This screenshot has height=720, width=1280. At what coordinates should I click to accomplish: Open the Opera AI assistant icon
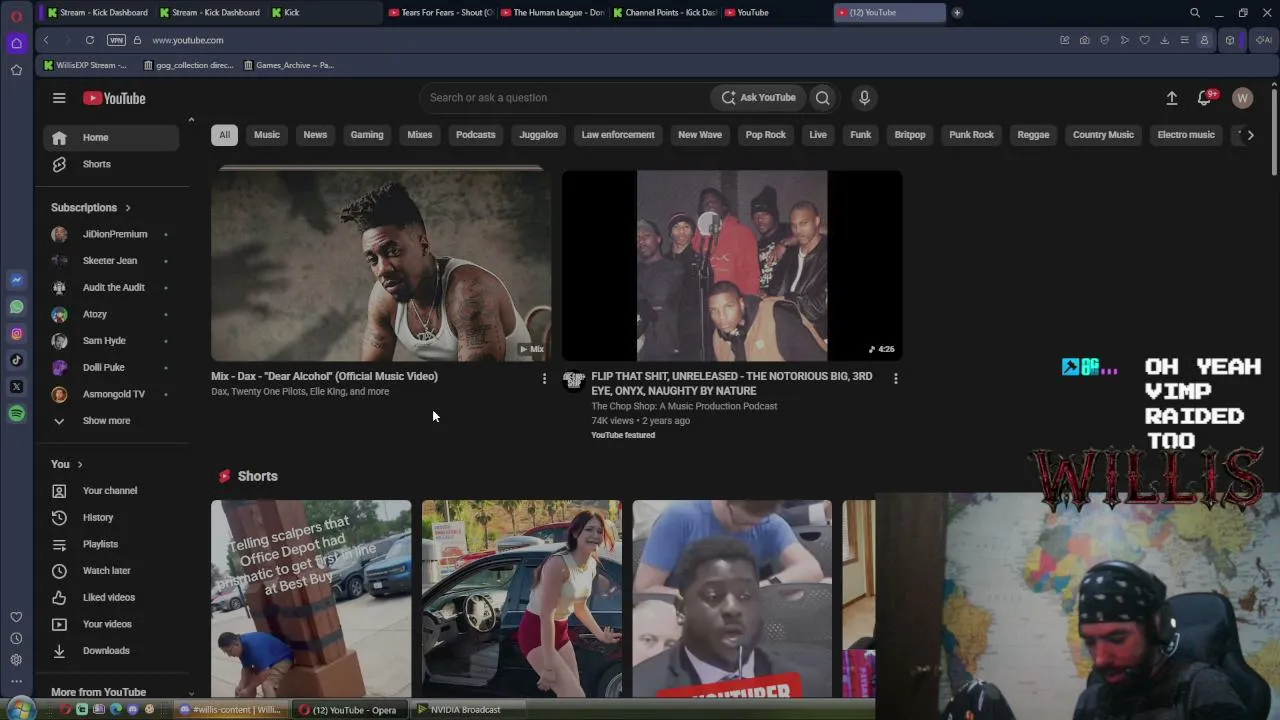(x=1263, y=40)
